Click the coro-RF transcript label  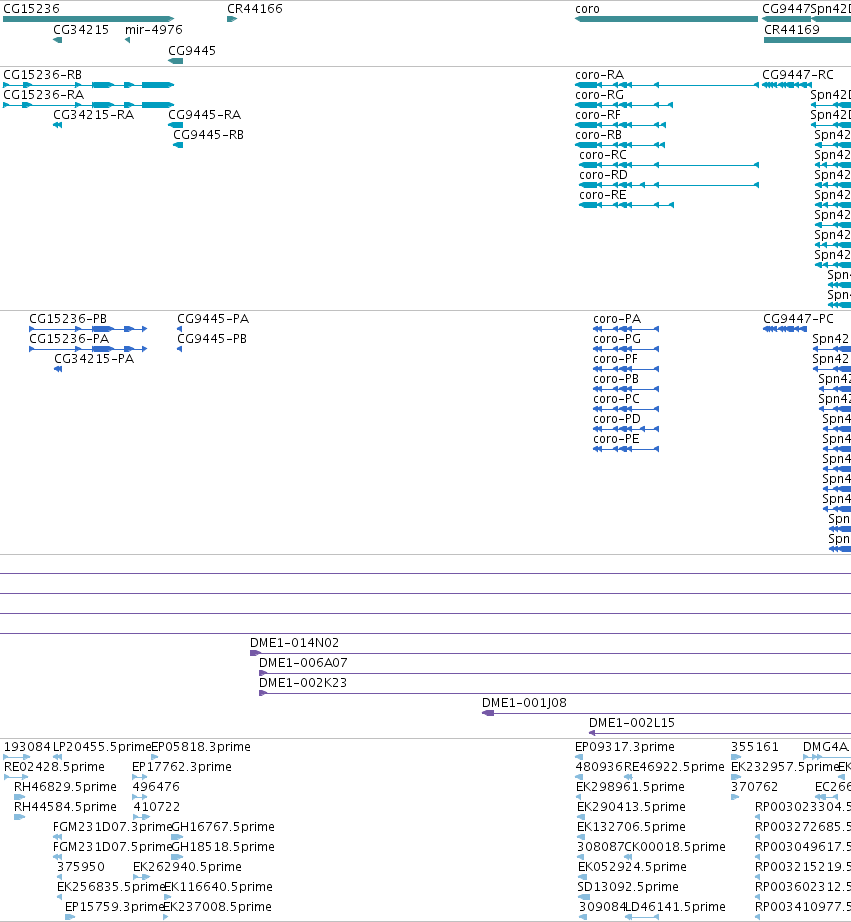pos(598,115)
